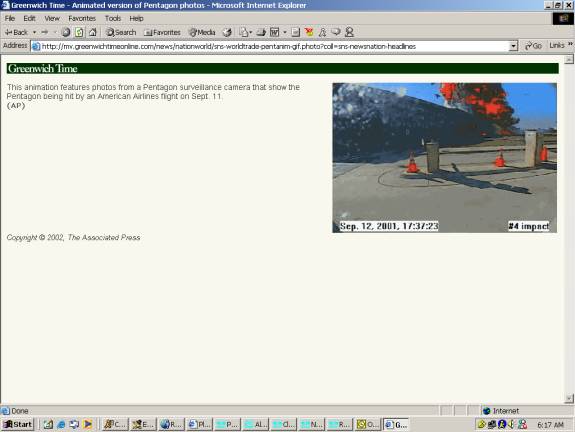The height and width of the screenshot is (432, 575).
Task: Switch to the 'O...' taskbar window
Action: [367, 424]
